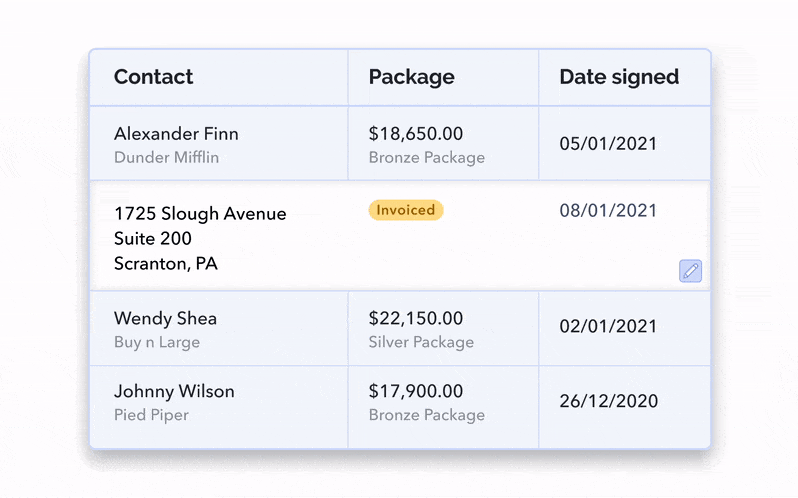Click the date 08/01/2021
798x498 pixels.
pyautogui.click(x=608, y=210)
